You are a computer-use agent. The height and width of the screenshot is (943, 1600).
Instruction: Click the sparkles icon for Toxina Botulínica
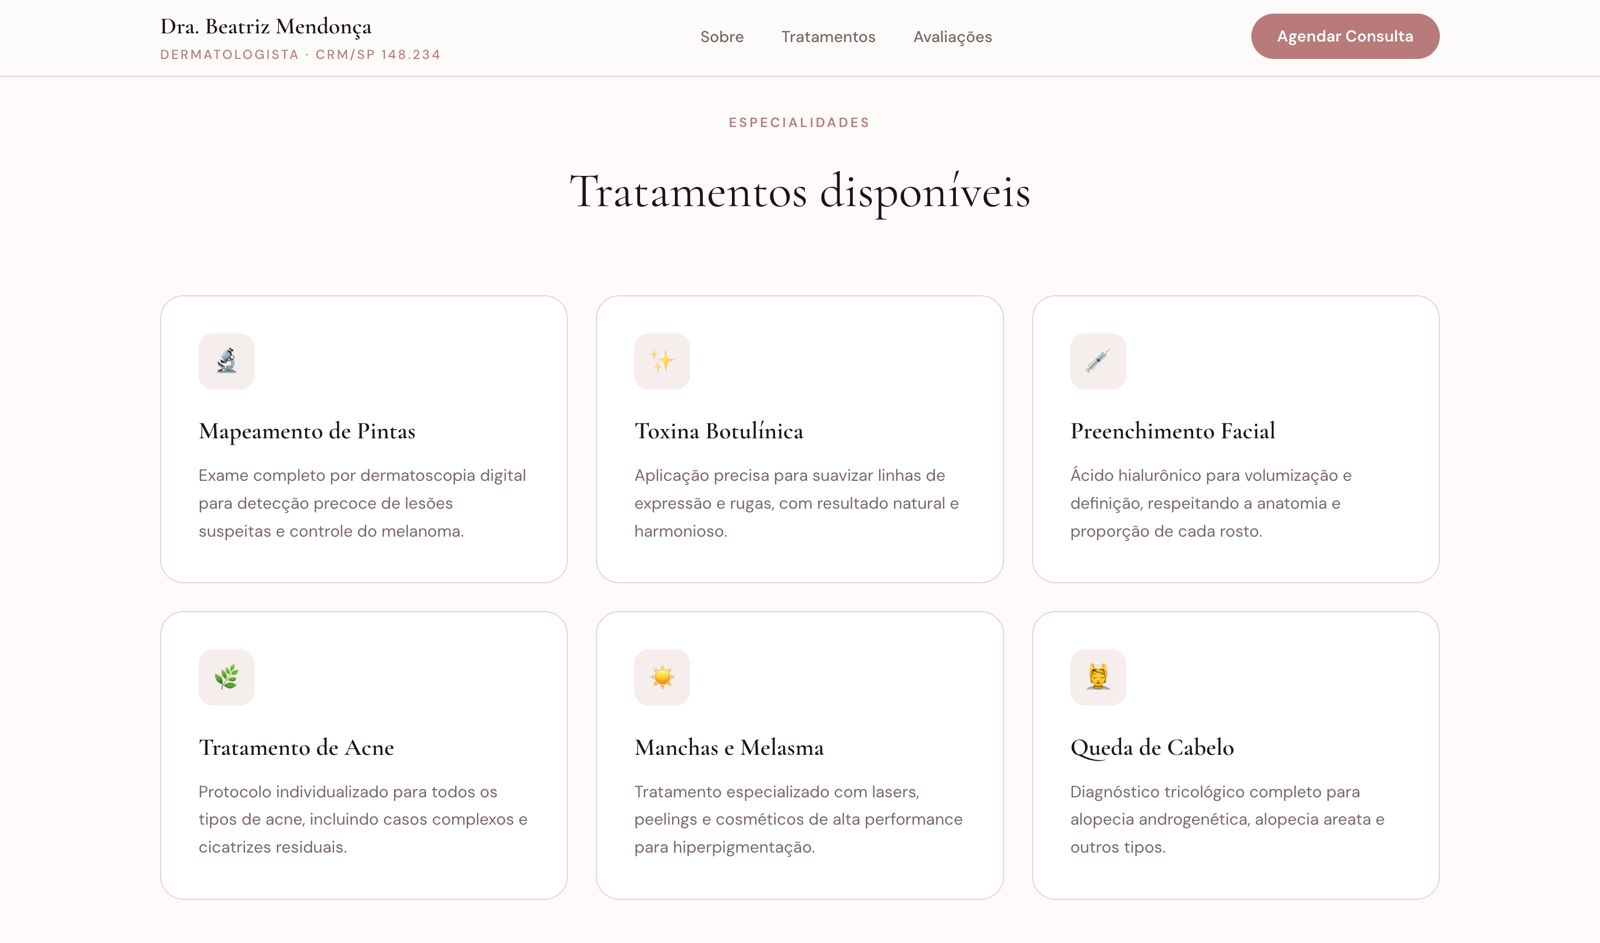click(x=662, y=361)
